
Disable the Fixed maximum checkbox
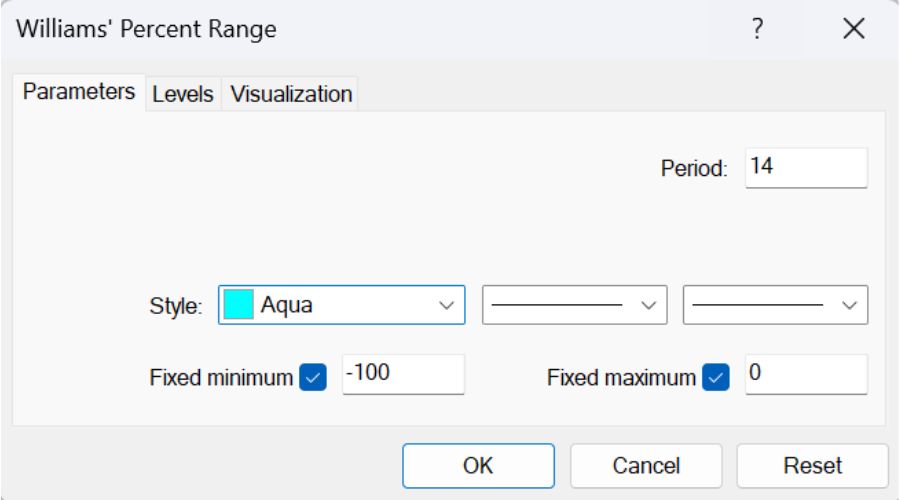click(x=715, y=378)
